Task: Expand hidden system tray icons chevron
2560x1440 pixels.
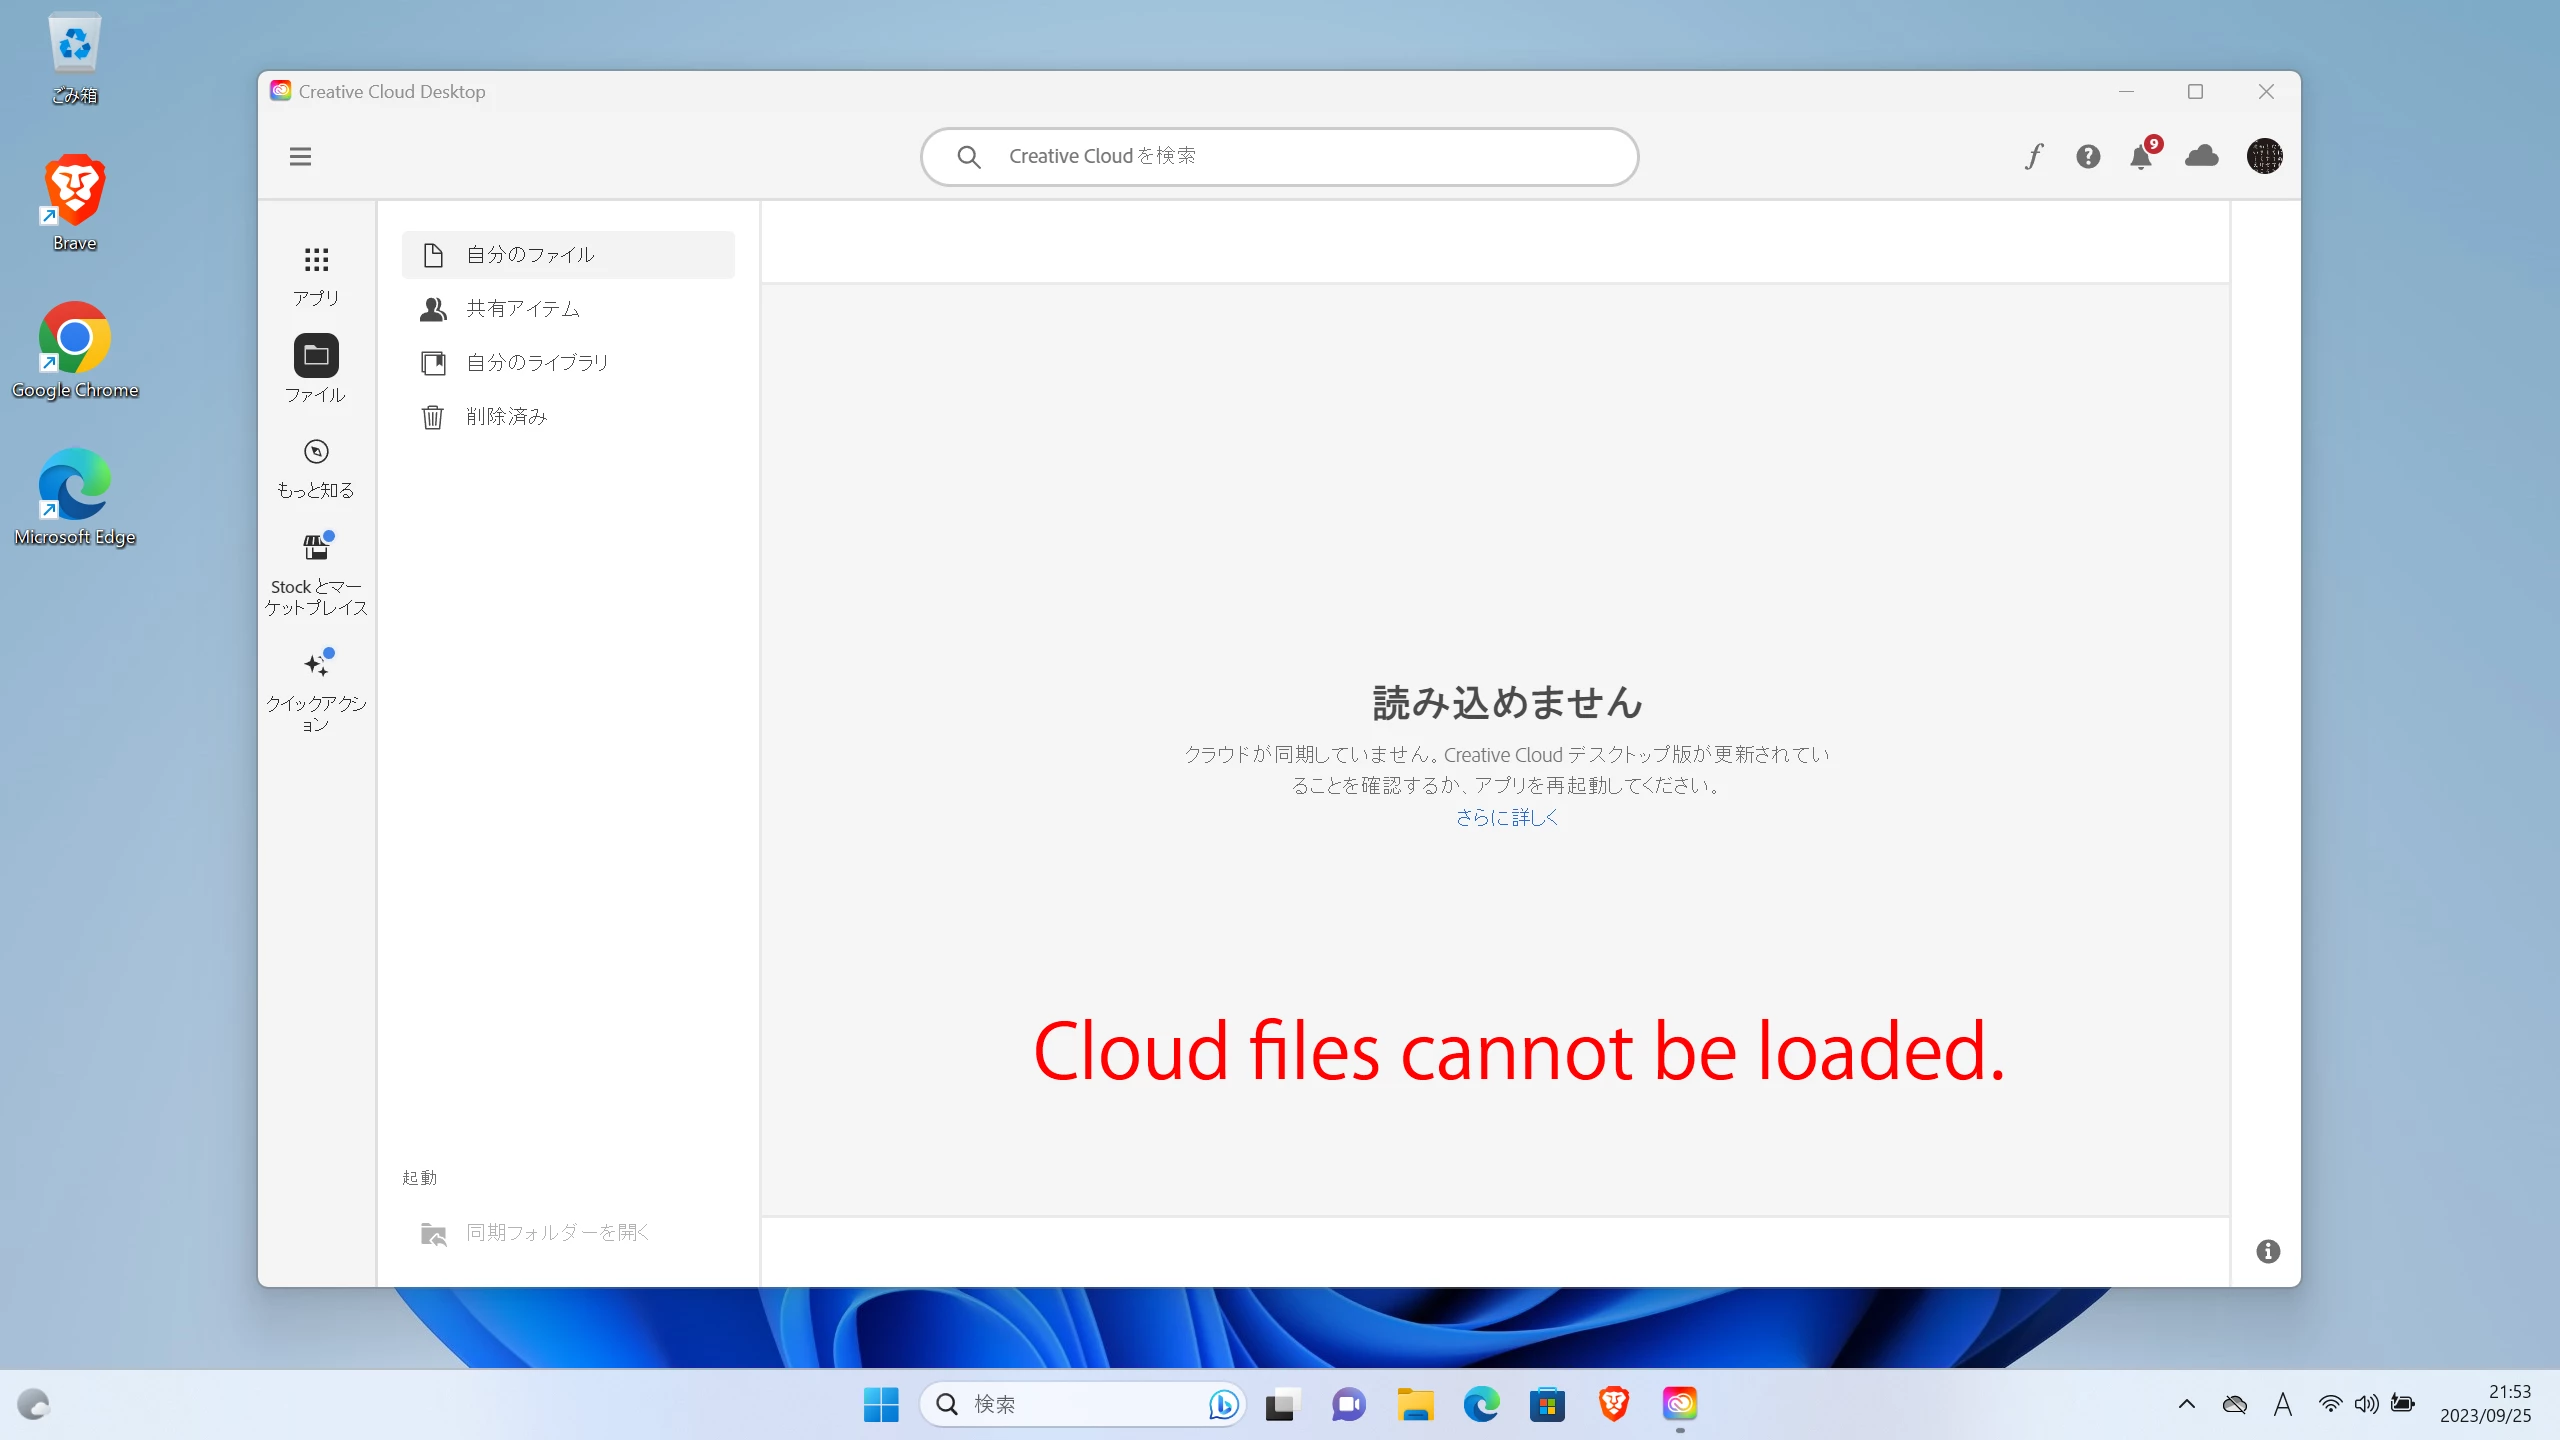Action: [2187, 1404]
